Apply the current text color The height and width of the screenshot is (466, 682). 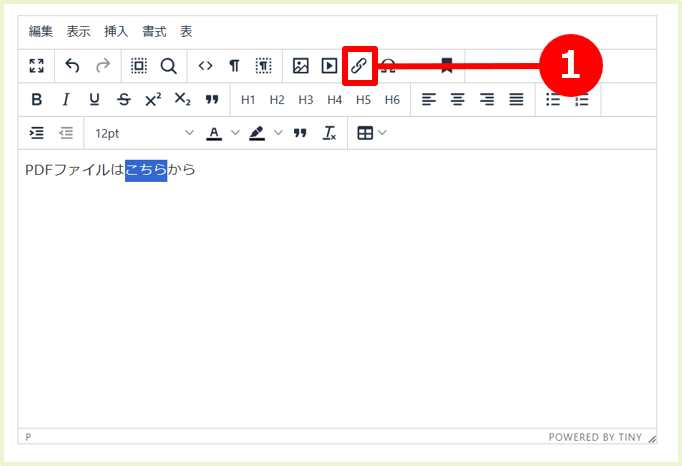click(214, 133)
